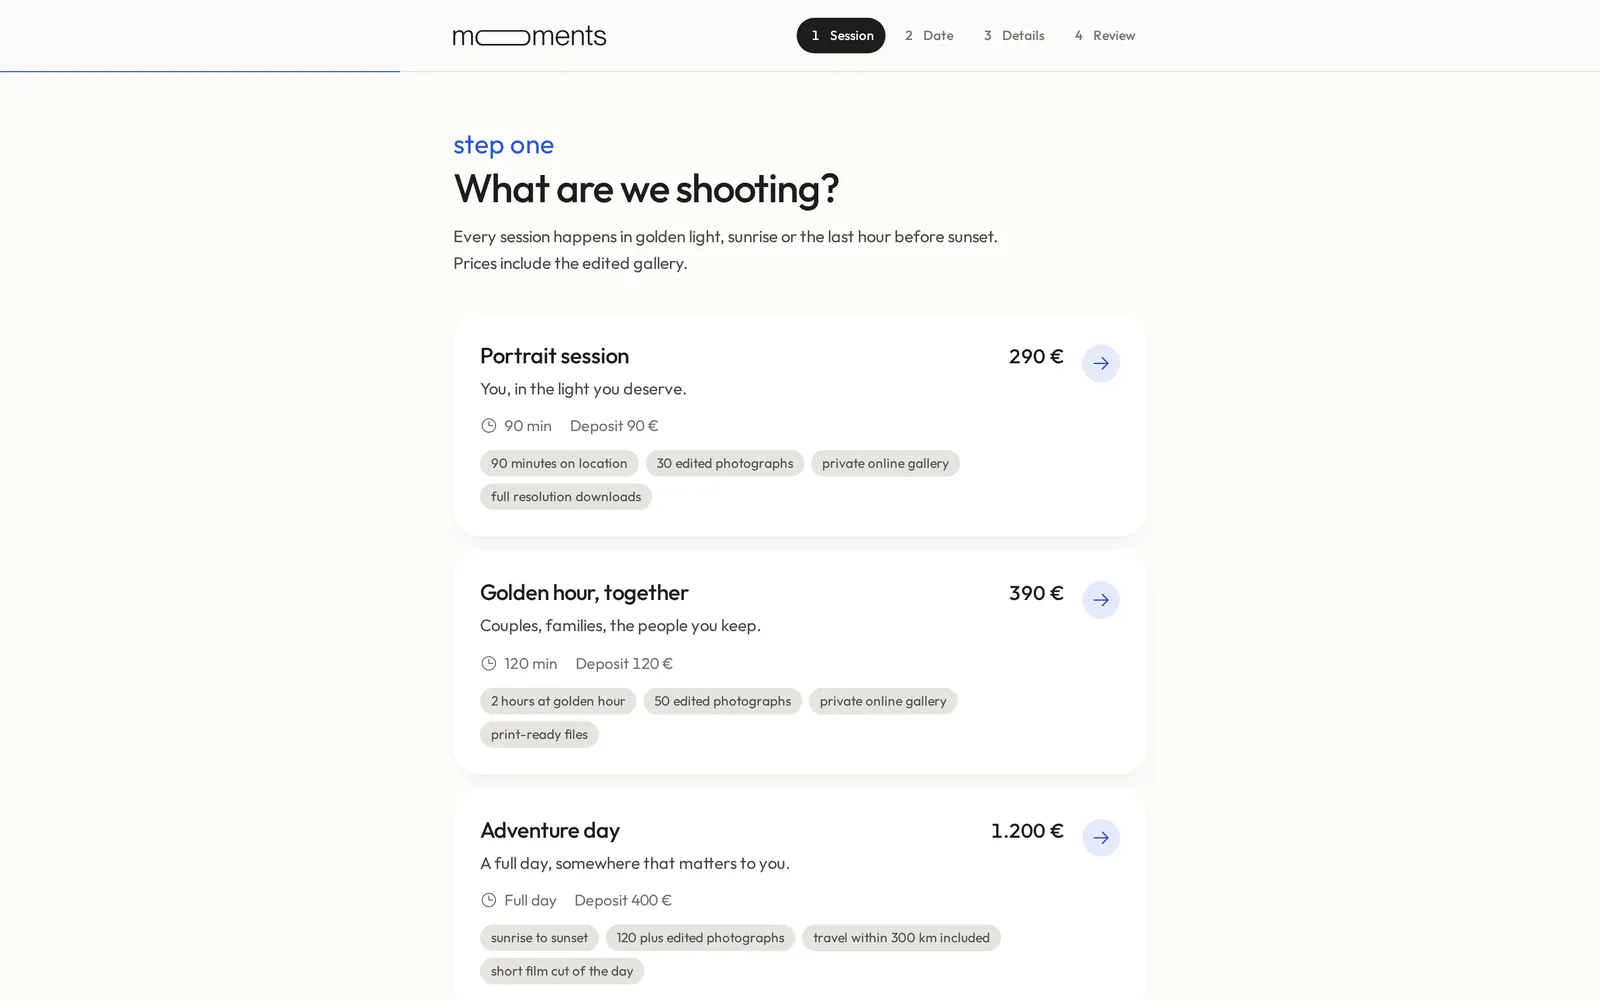Click the 1.200 € price
The width and height of the screenshot is (1600, 1000).
(1027, 831)
